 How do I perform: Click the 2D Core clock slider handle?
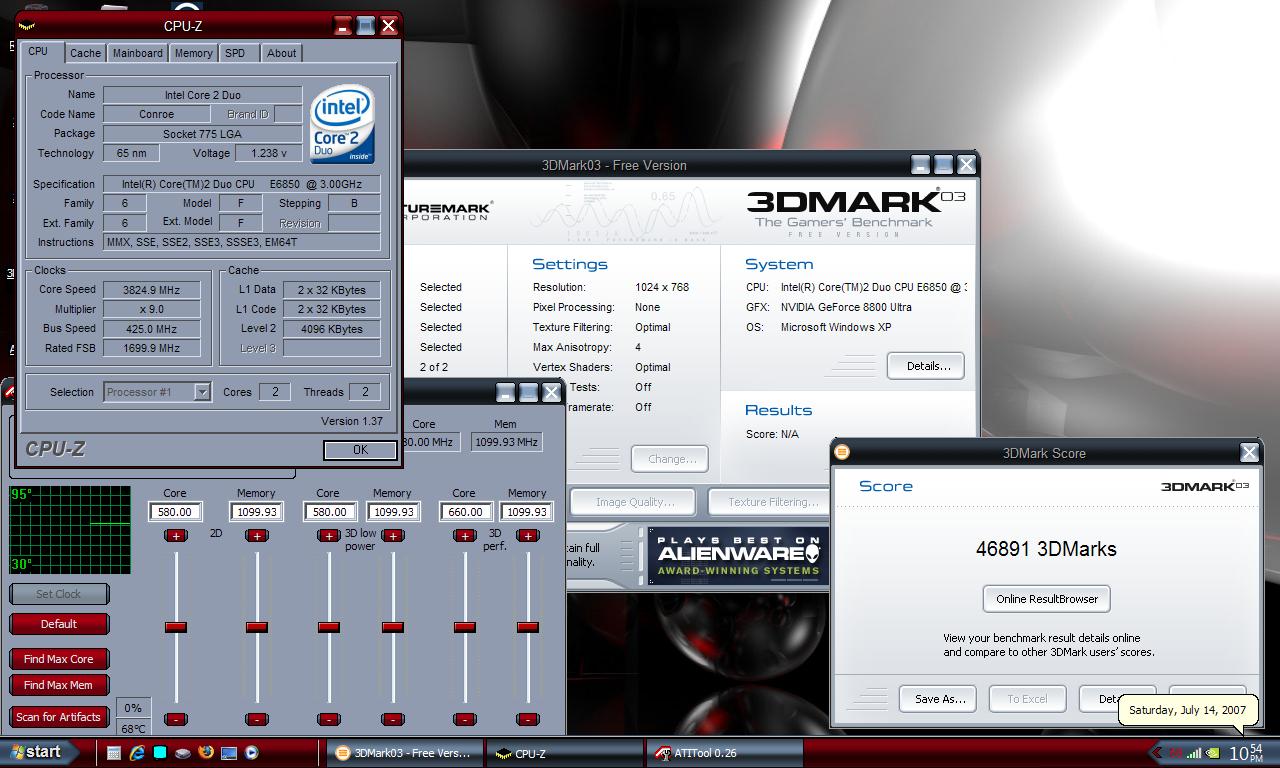coord(175,627)
